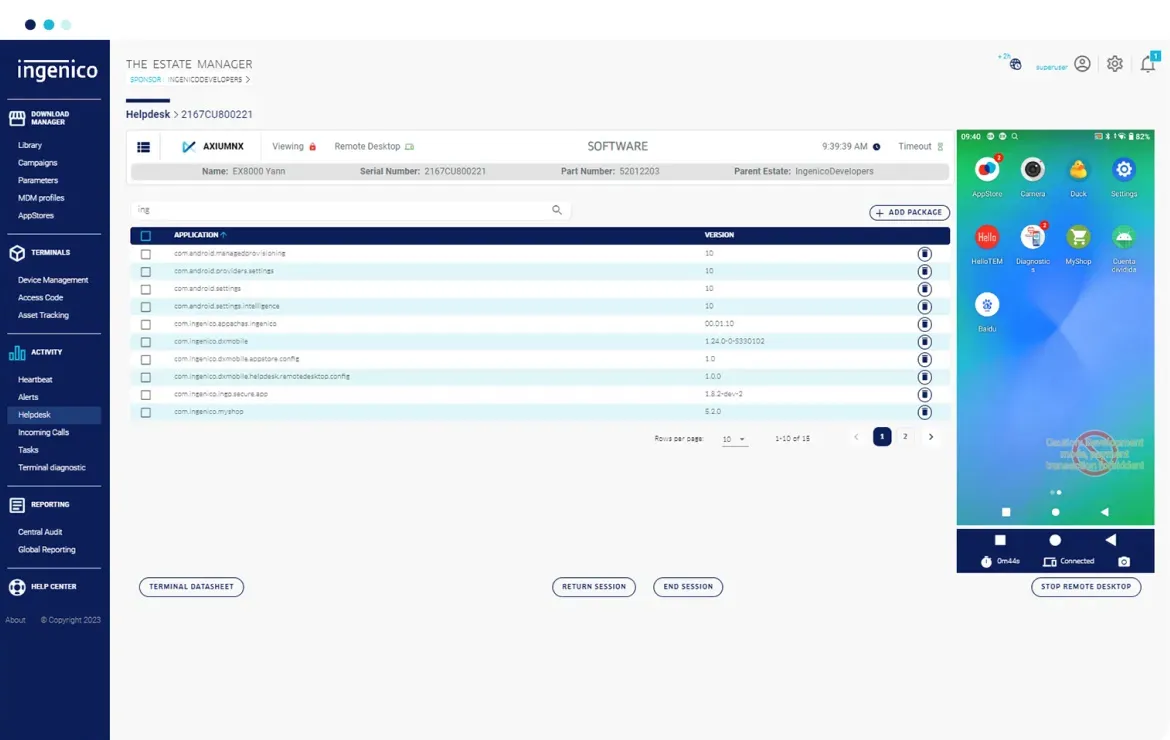Screen dimensions: 1170x740
Task: Select the checkbox for com.android.settings
Action: click(145, 289)
